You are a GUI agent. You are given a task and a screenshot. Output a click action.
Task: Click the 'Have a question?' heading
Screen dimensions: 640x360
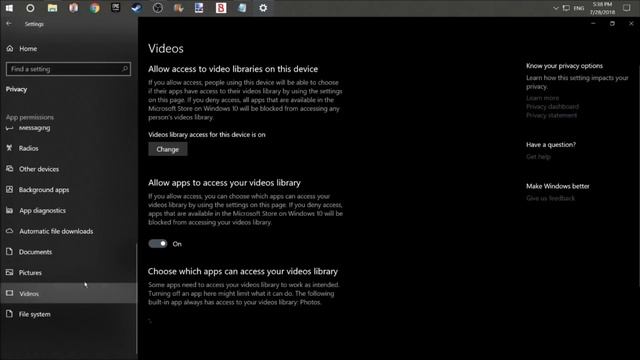coord(551,144)
